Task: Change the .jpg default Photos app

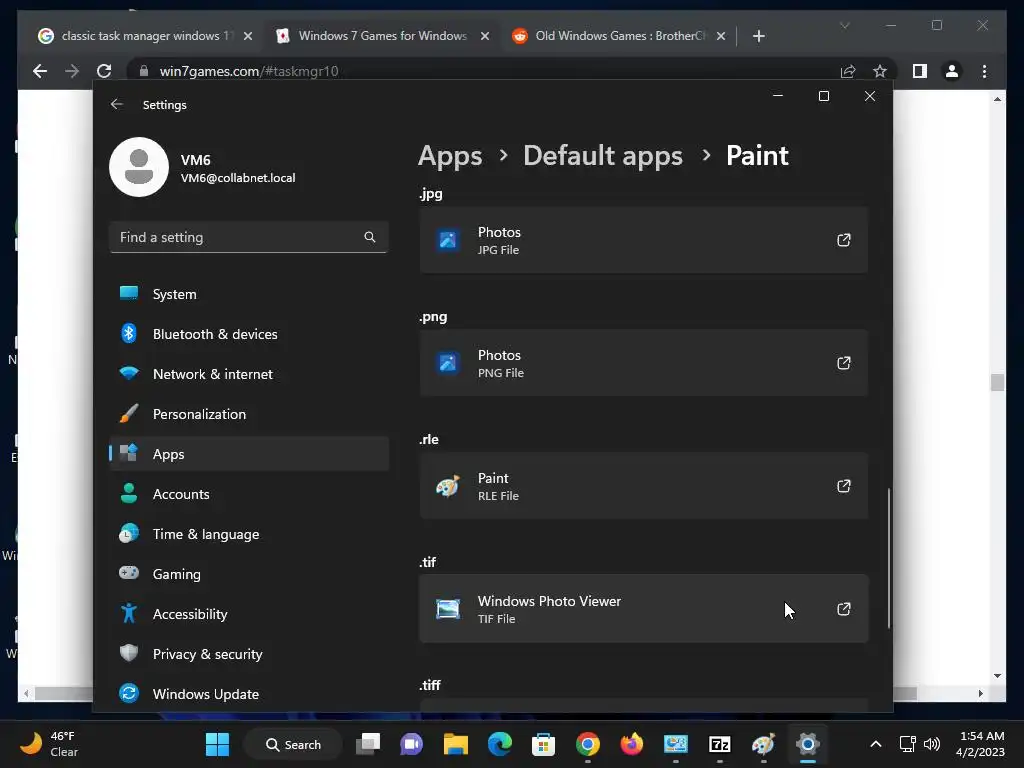Action: click(x=644, y=240)
